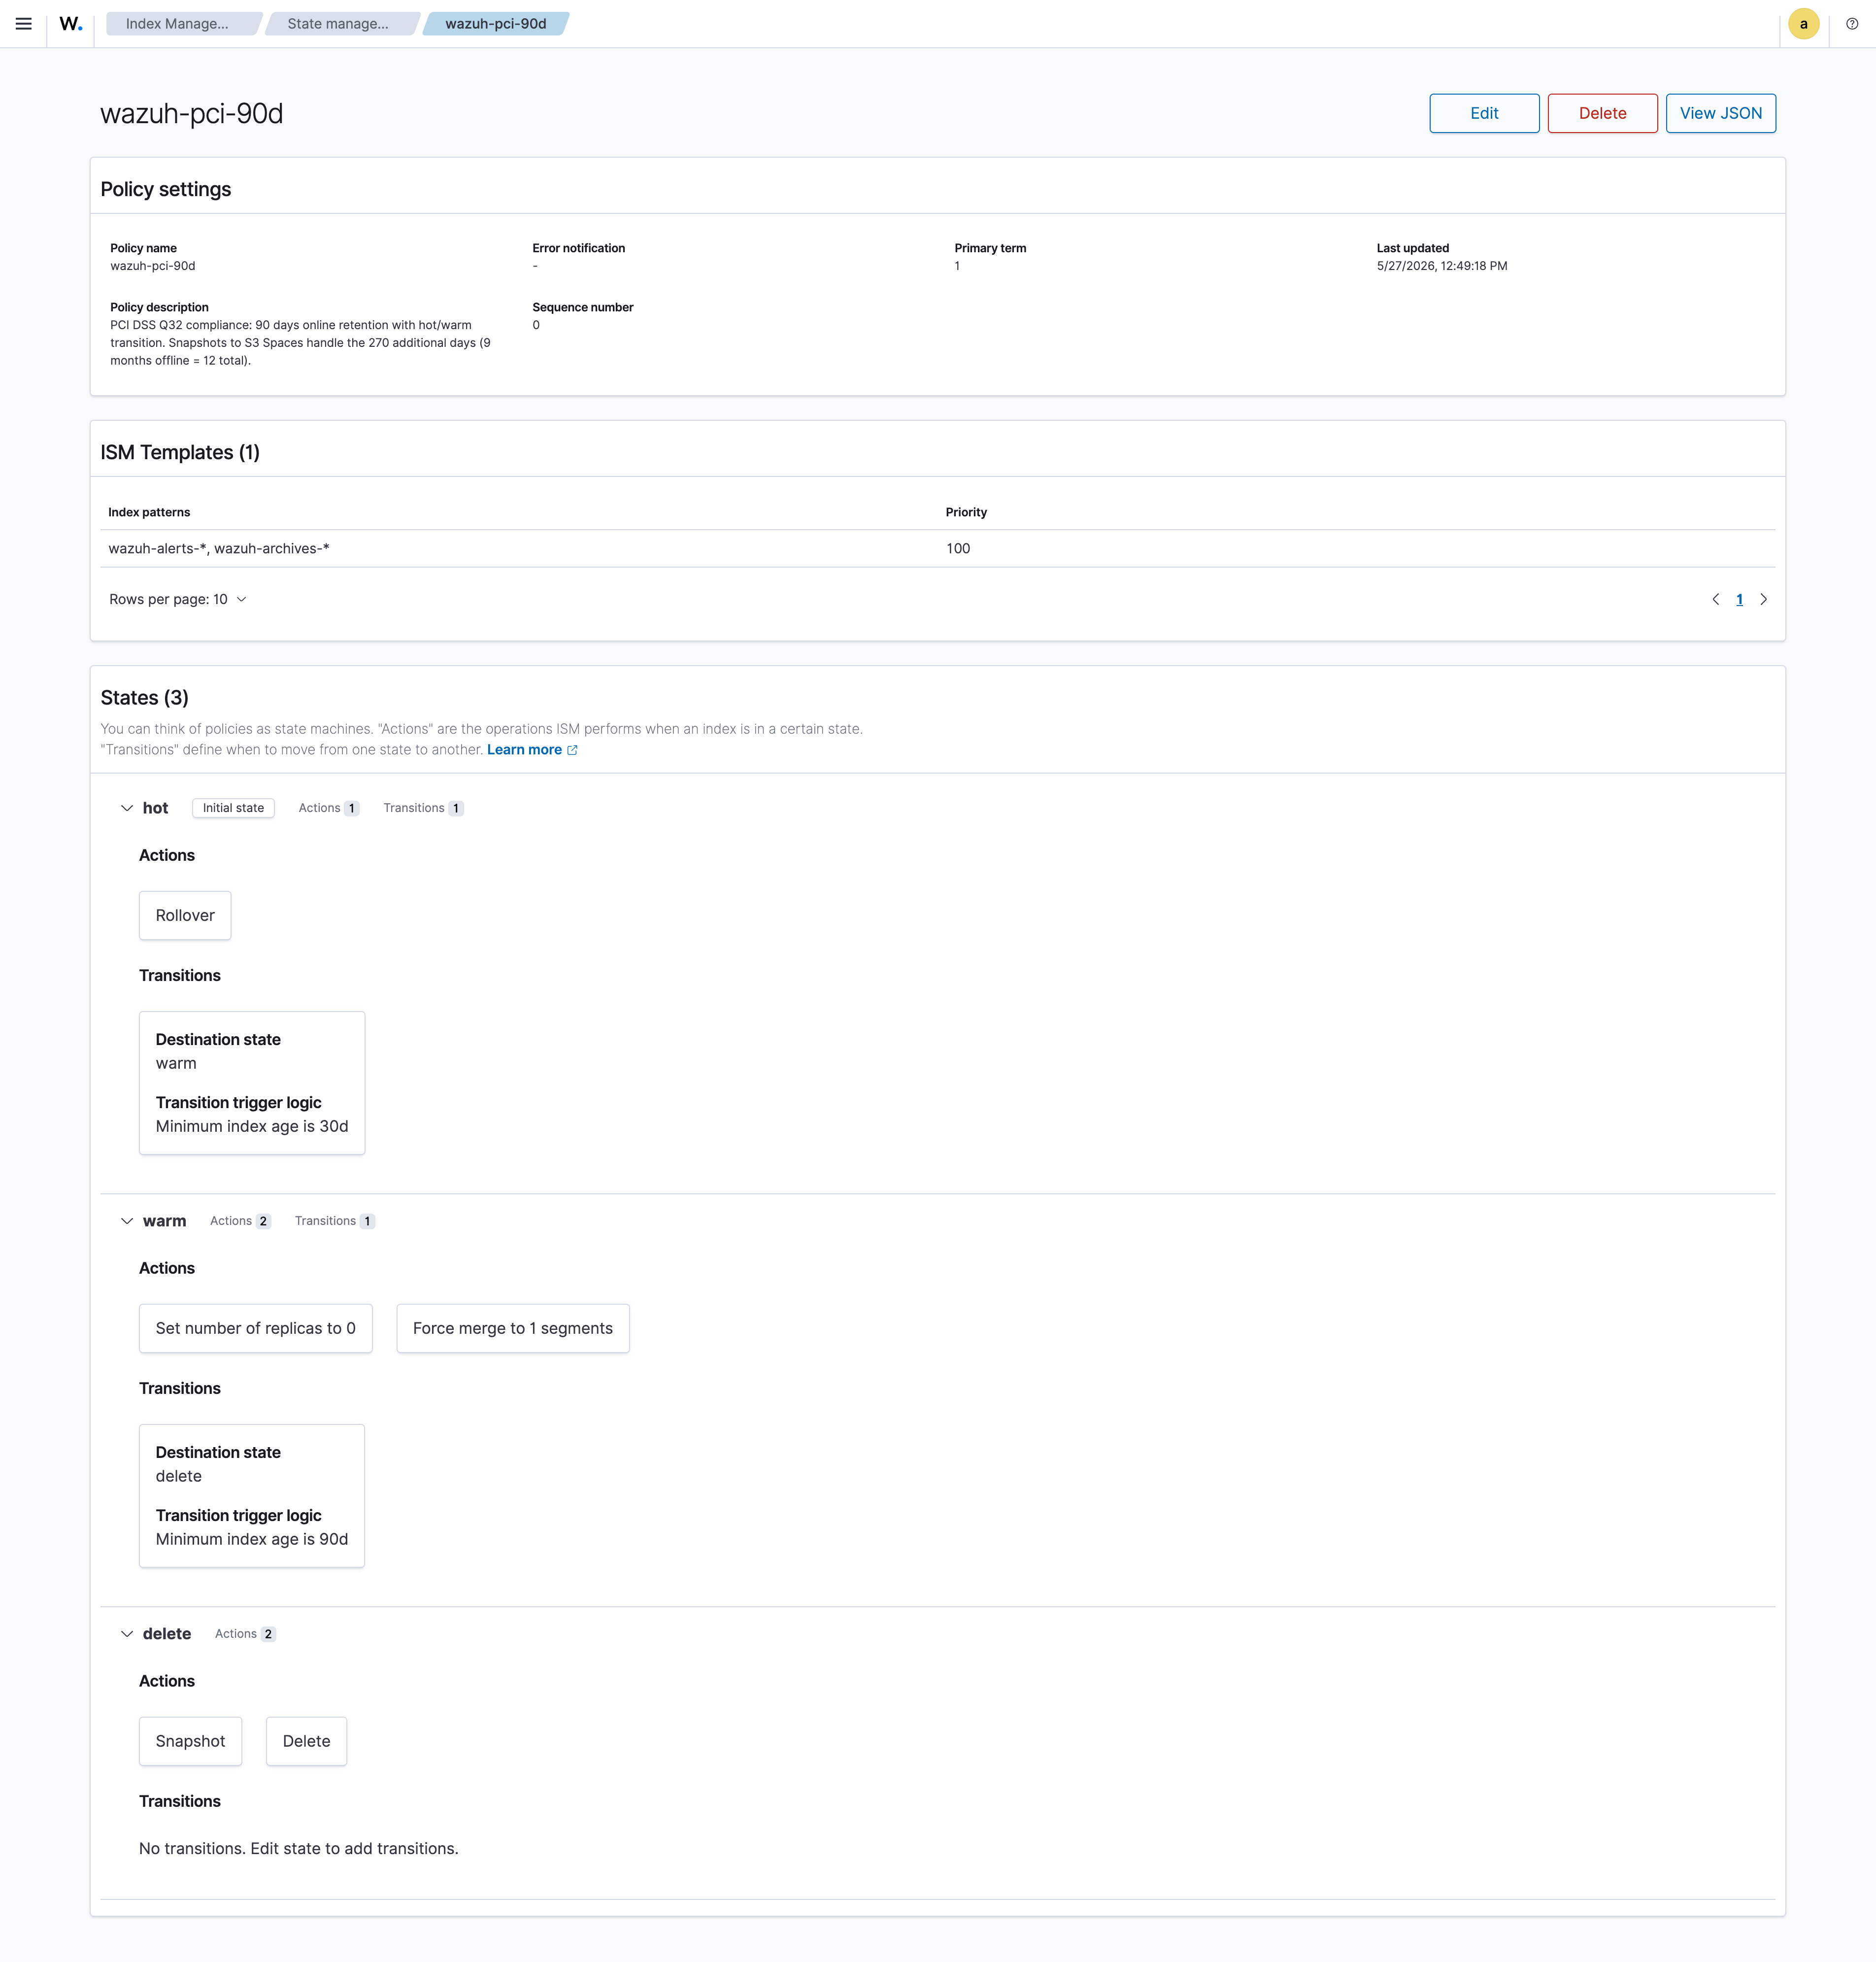The image size is (1876, 1962).
Task: Click warm state Transitions count label
Action: point(334,1221)
